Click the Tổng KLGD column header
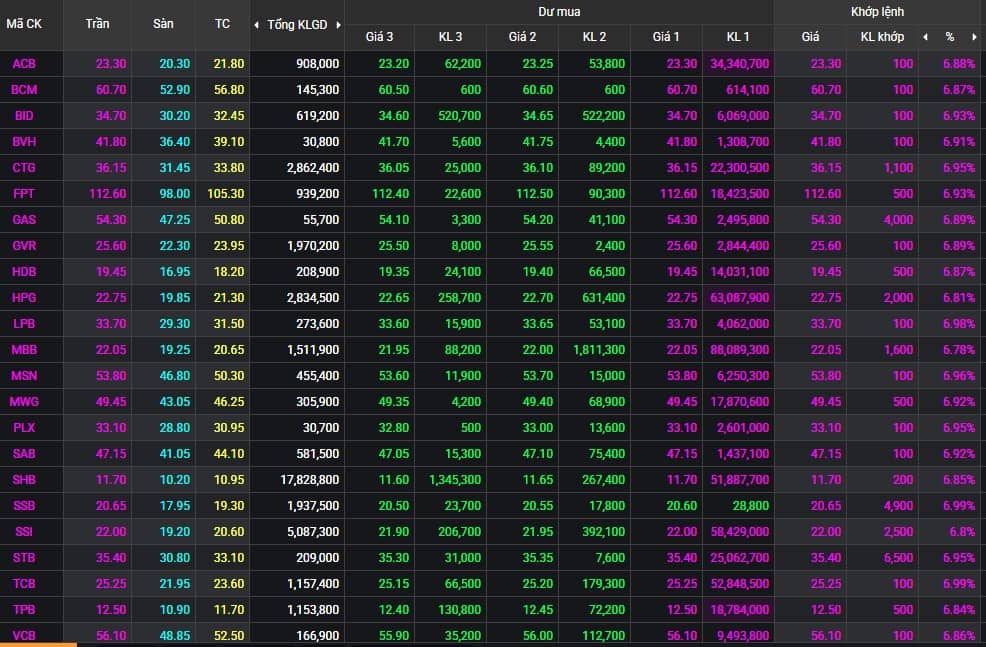This screenshot has width=986, height=647. pyautogui.click(x=297, y=25)
